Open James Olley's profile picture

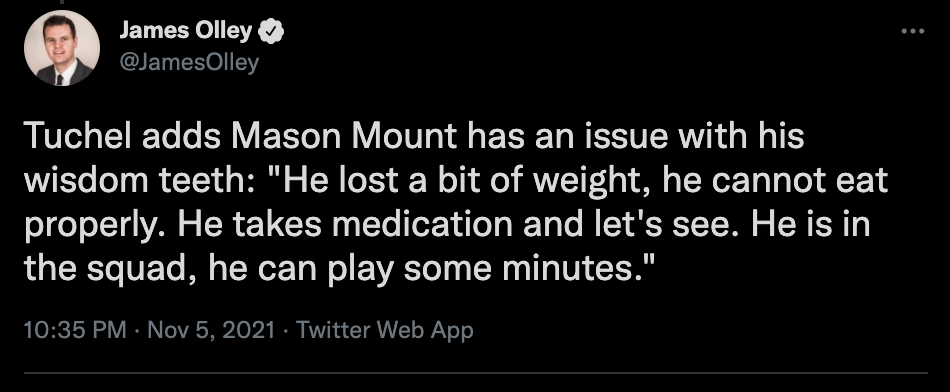(62, 48)
